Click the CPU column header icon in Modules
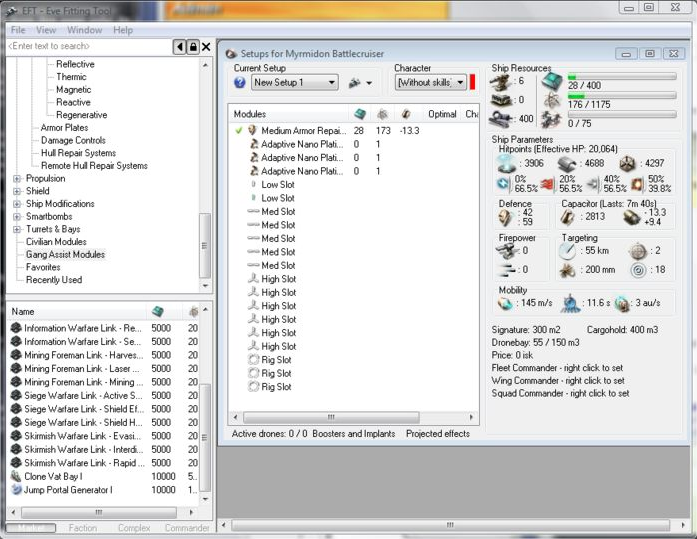 [360, 114]
